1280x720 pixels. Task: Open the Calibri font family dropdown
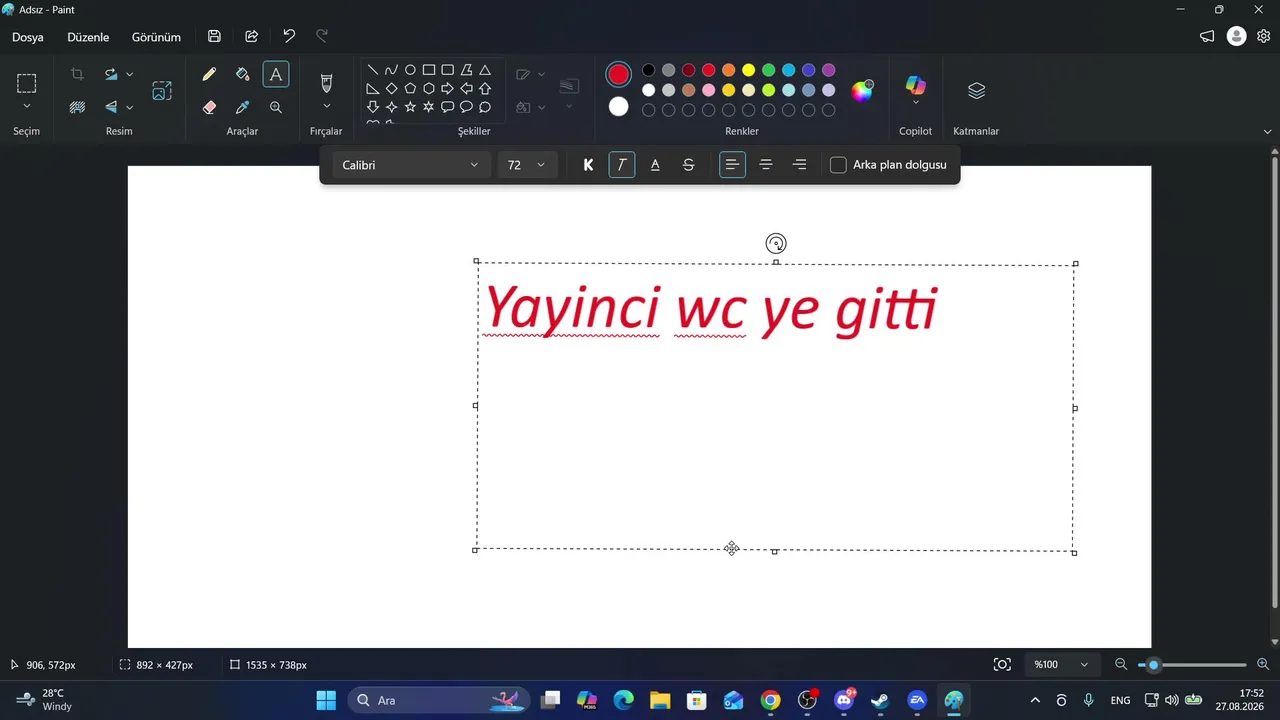coord(411,165)
